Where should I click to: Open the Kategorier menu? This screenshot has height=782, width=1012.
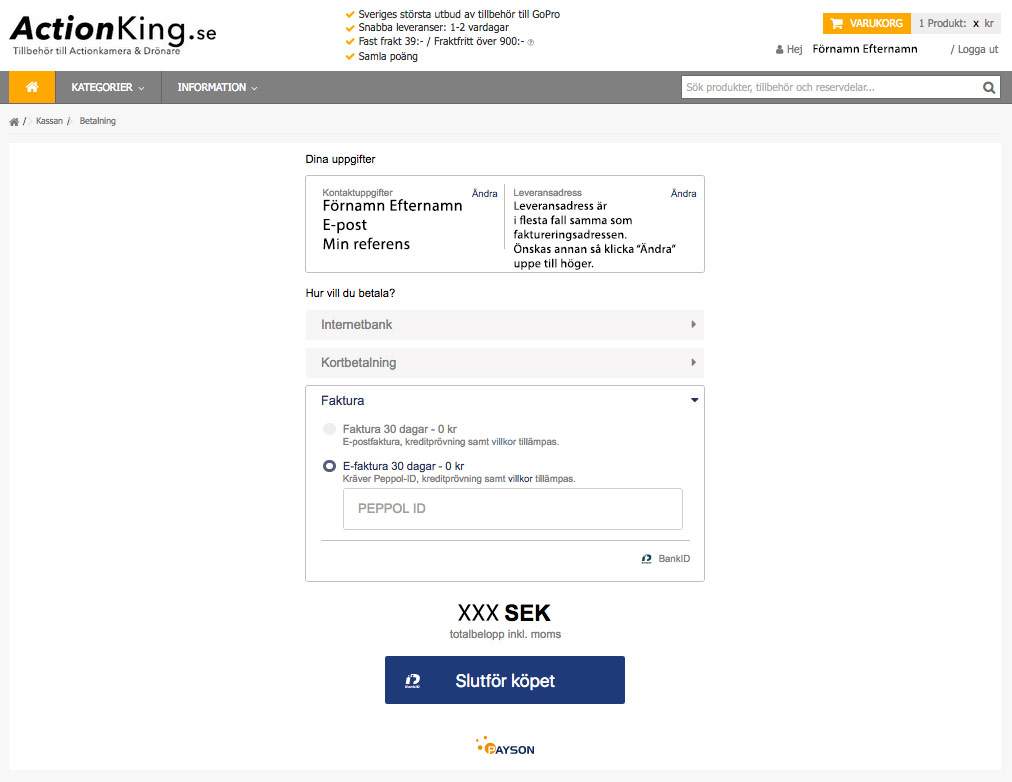pos(108,87)
